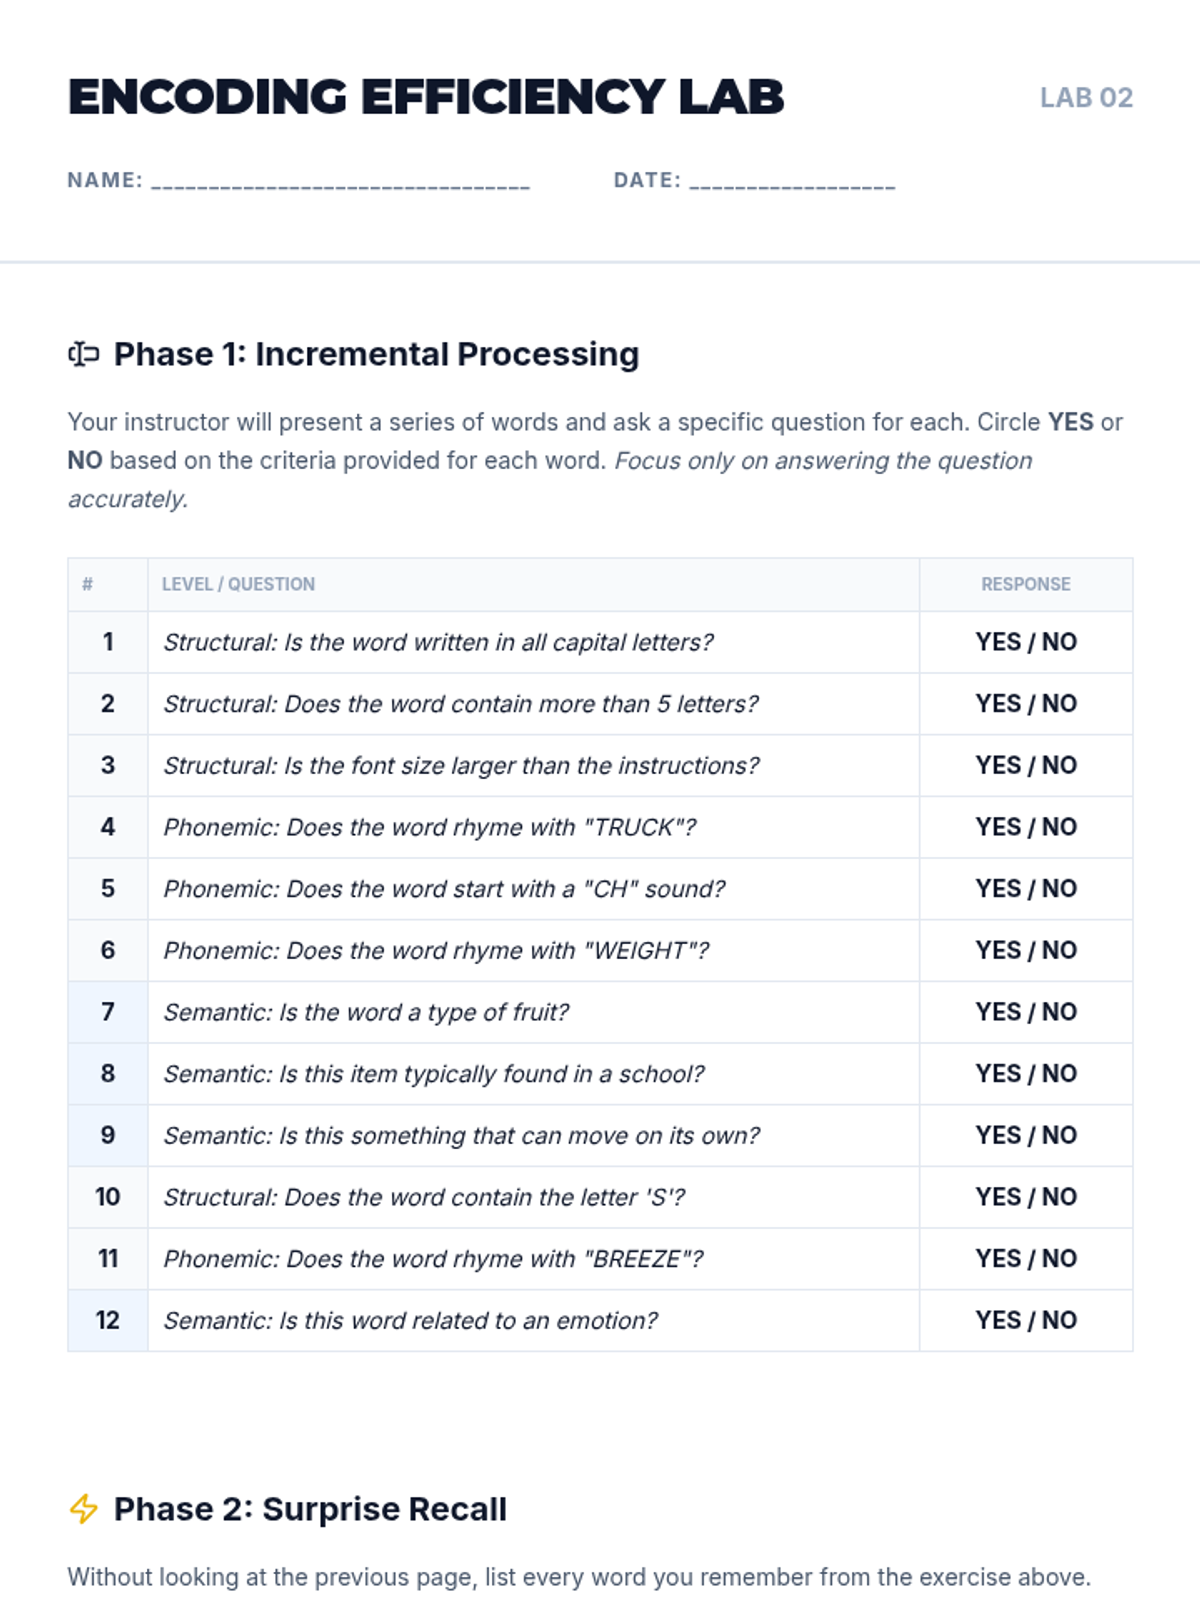Click the LAB 02 label

point(1086,98)
